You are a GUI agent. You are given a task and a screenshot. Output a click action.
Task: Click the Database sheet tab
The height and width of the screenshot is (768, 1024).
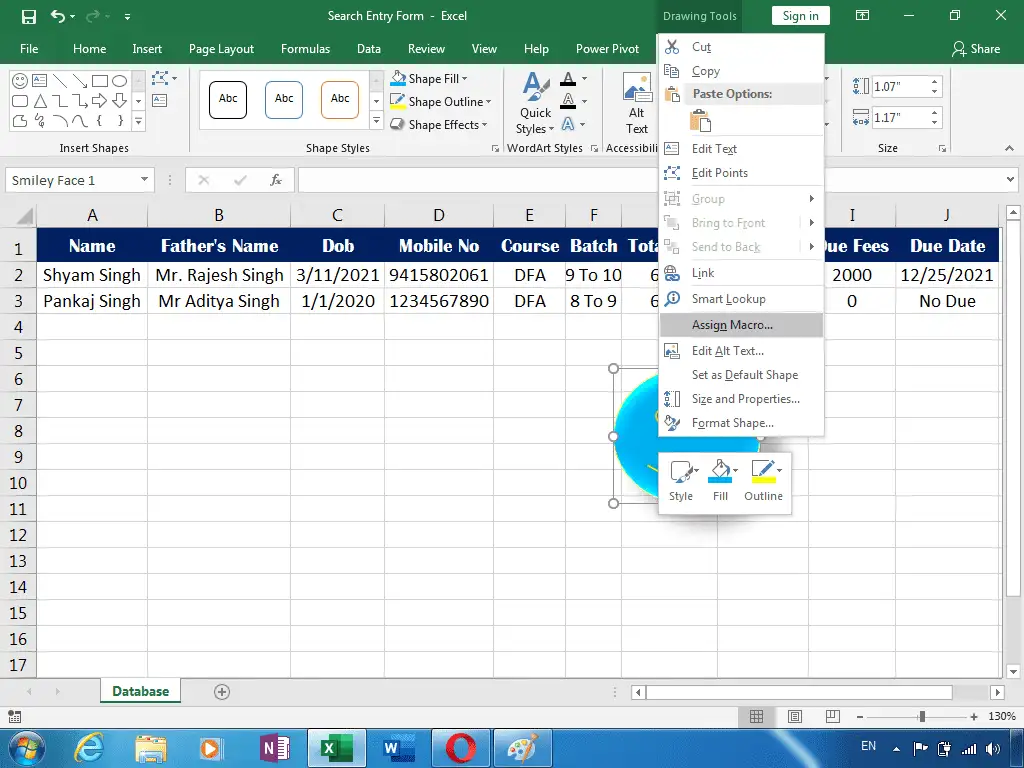pyautogui.click(x=140, y=691)
